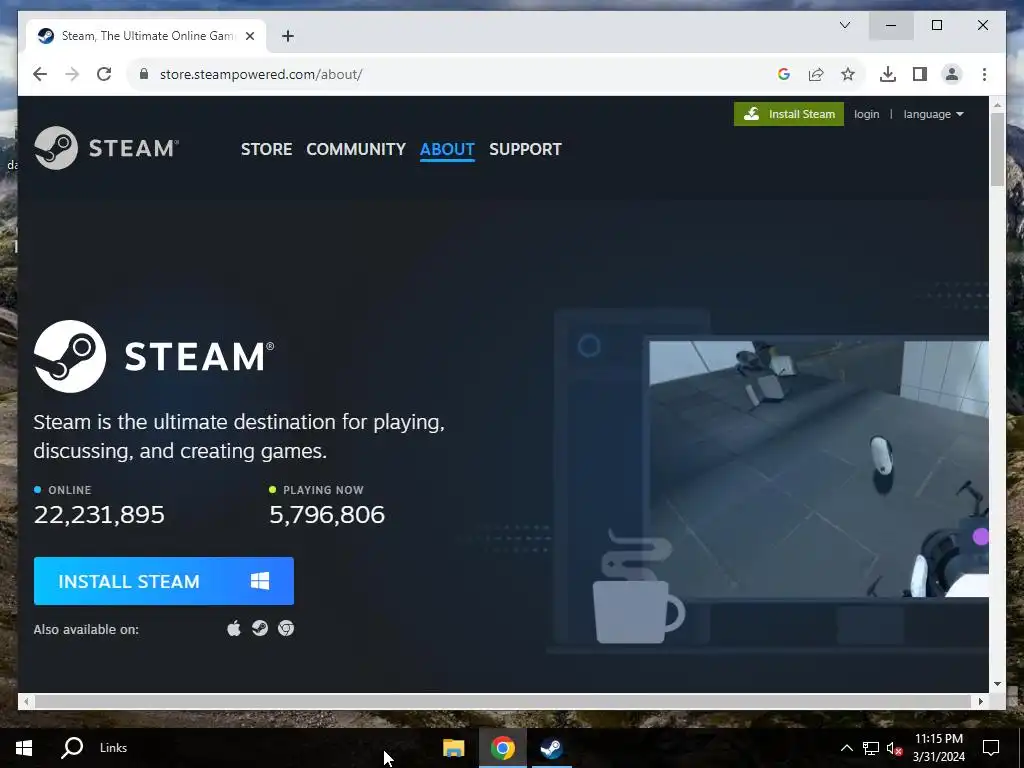Open the network status tray icon
The height and width of the screenshot is (768, 1024).
point(871,748)
